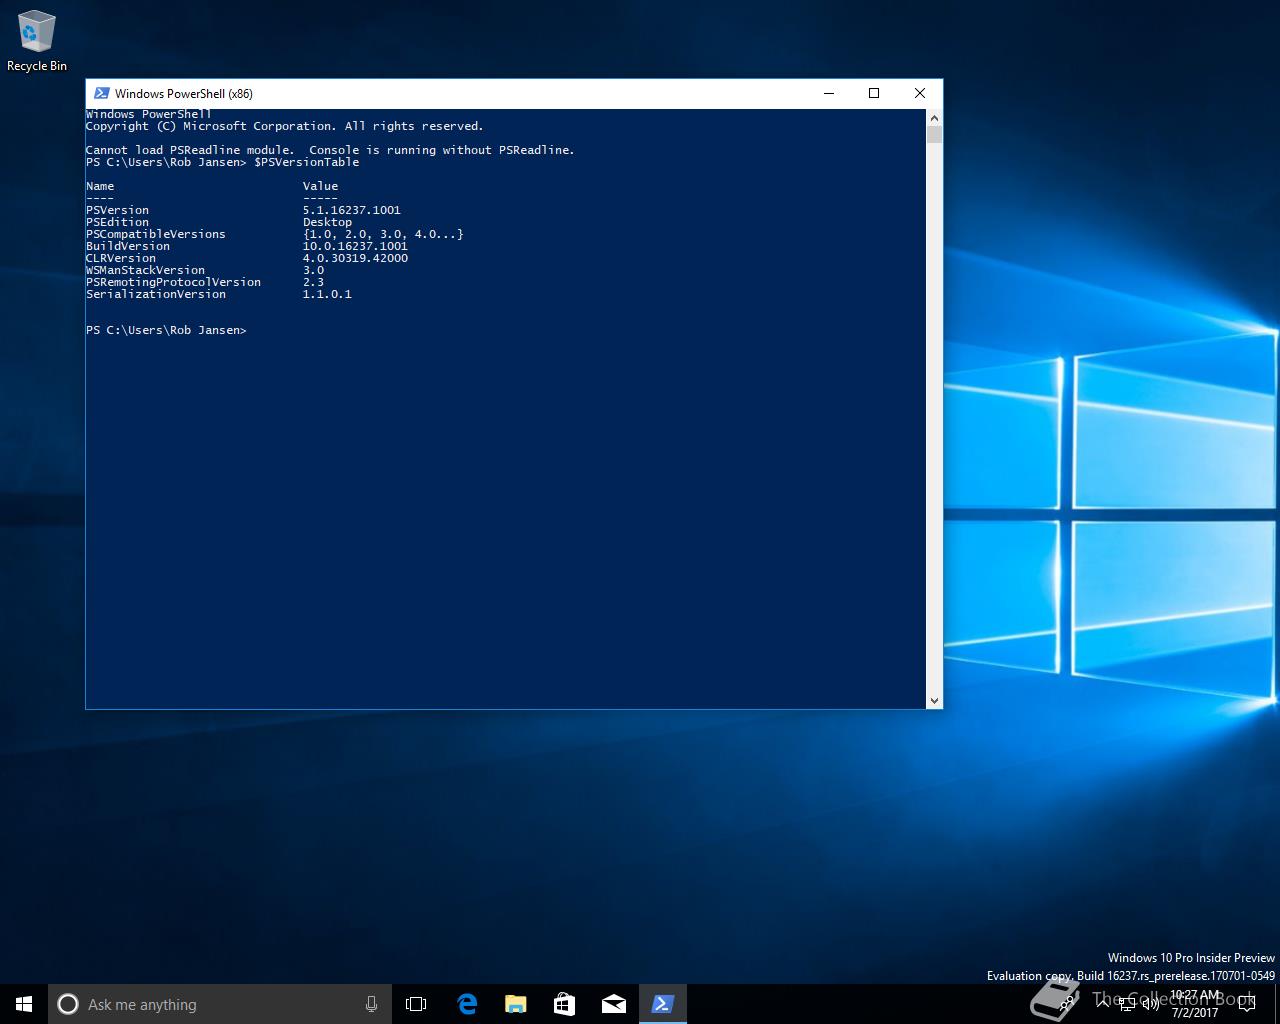Select the PowerShell taskbar button
Image resolution: width=1280 pixels, height=1024 pixels.
[662, 1004]
